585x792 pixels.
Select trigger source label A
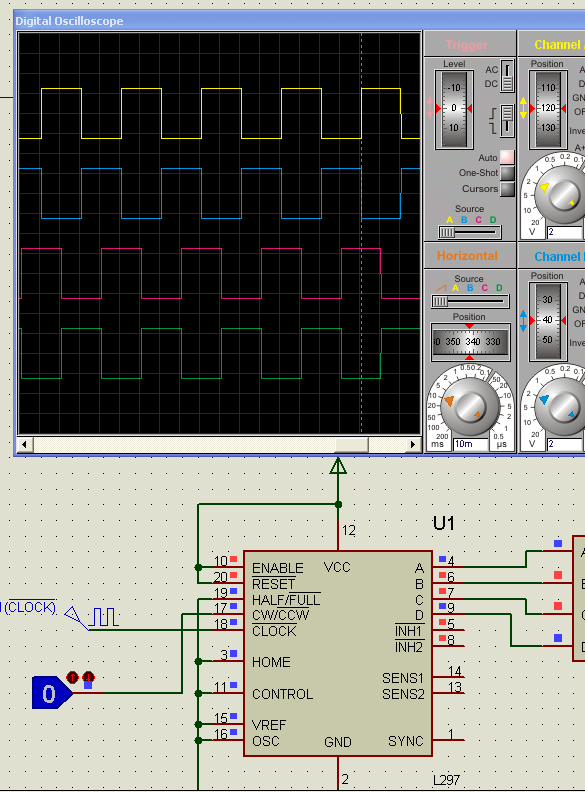tap(450, 220)
